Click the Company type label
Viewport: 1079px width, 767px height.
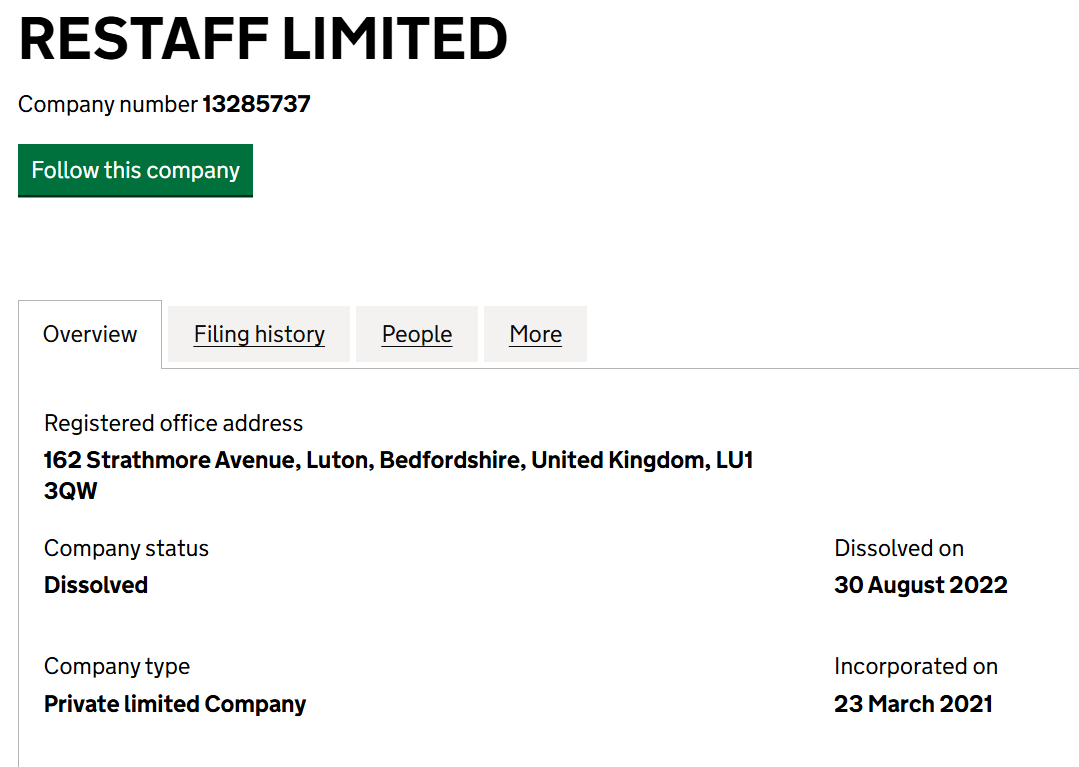(x=117, y=666)
